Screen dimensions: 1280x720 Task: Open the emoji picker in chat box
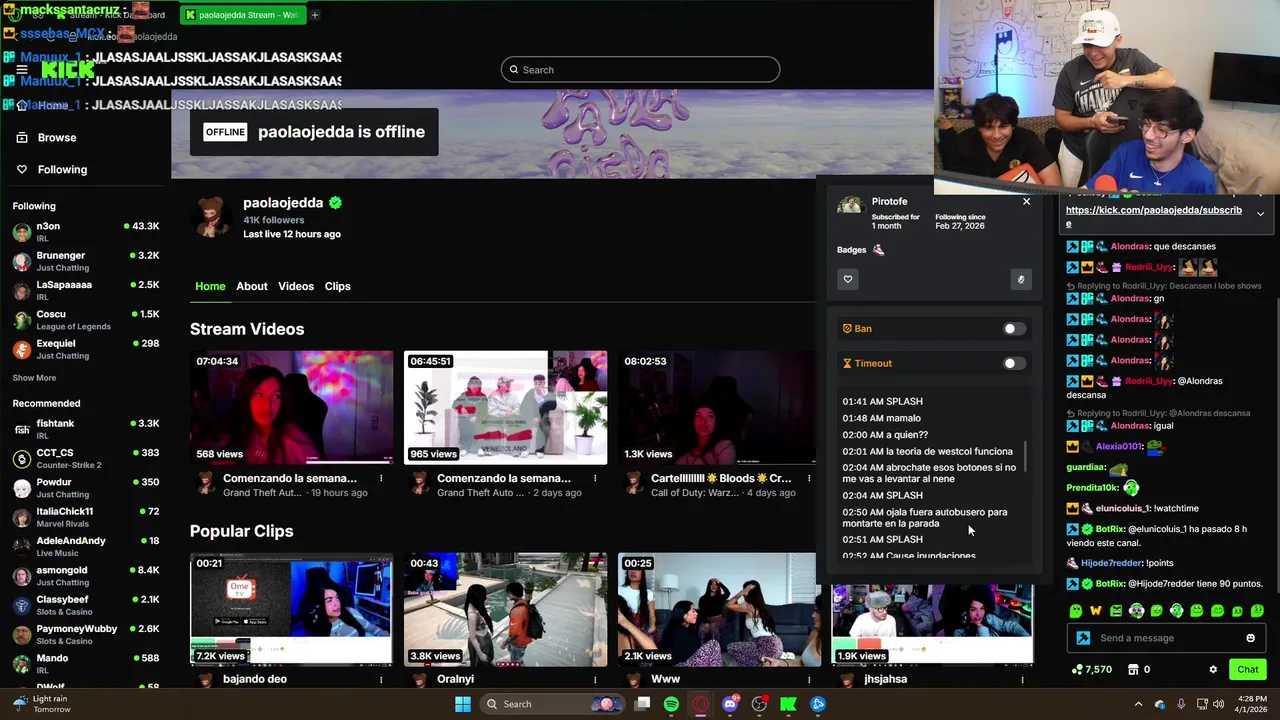click(1250, 638)
